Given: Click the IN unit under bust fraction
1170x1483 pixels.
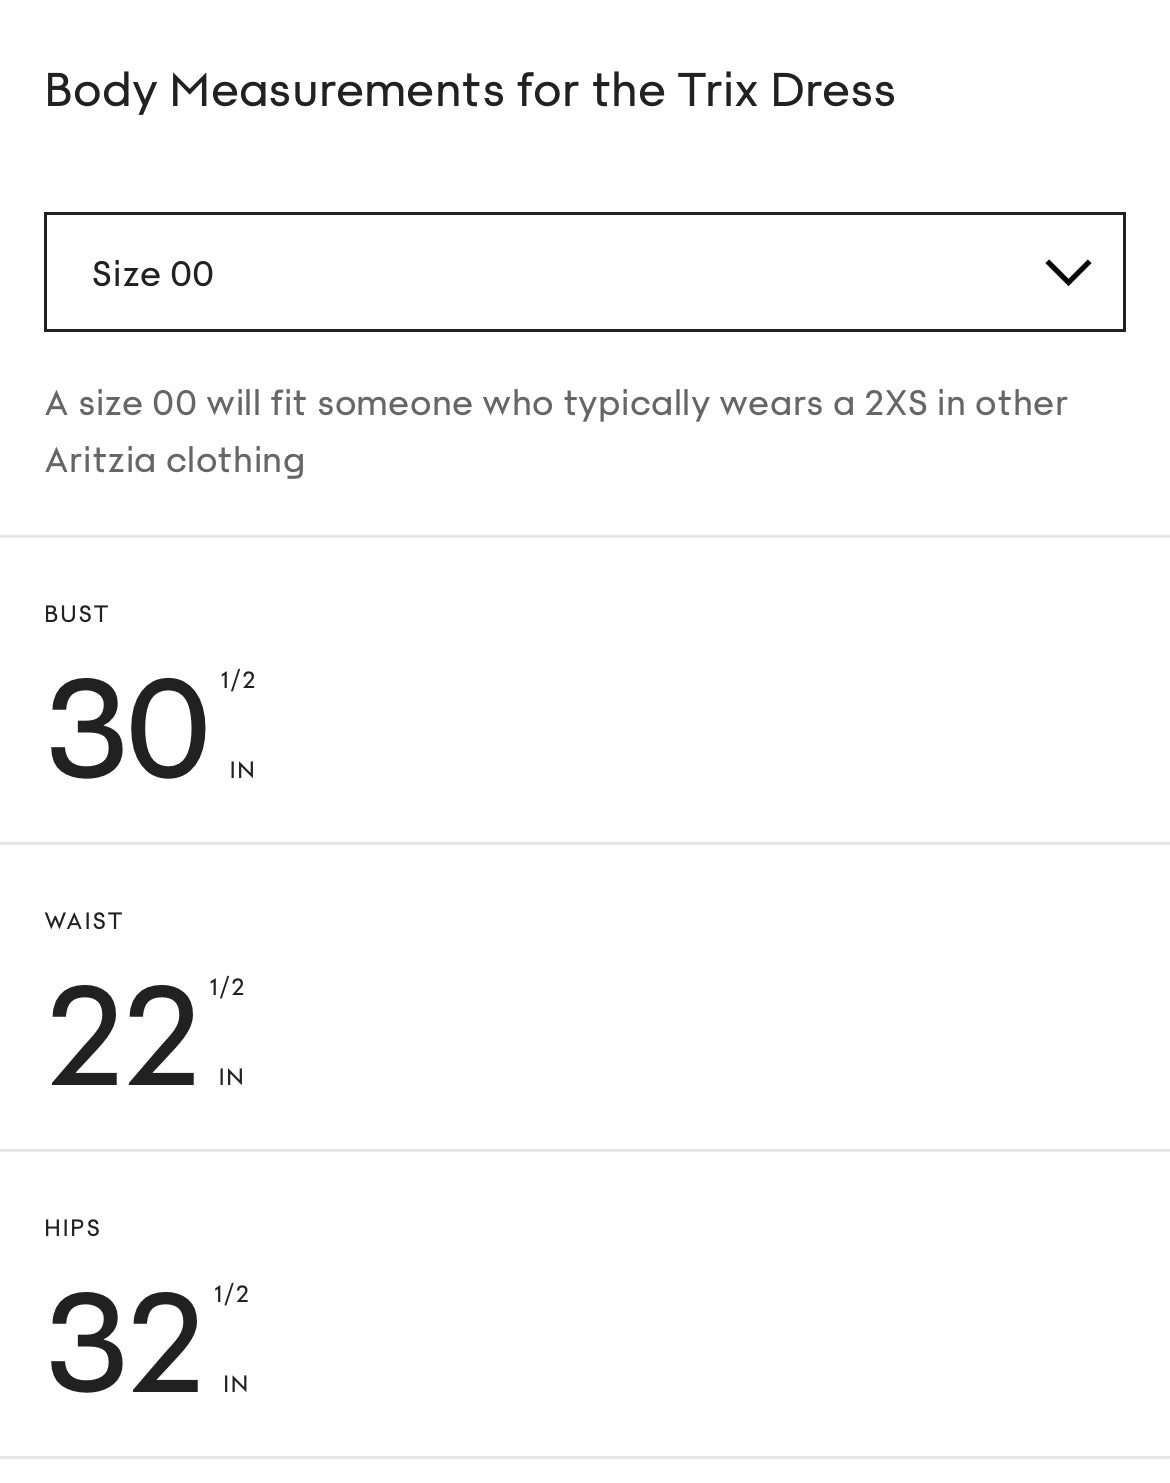Looking at the screenshot, I should [242, 770].
